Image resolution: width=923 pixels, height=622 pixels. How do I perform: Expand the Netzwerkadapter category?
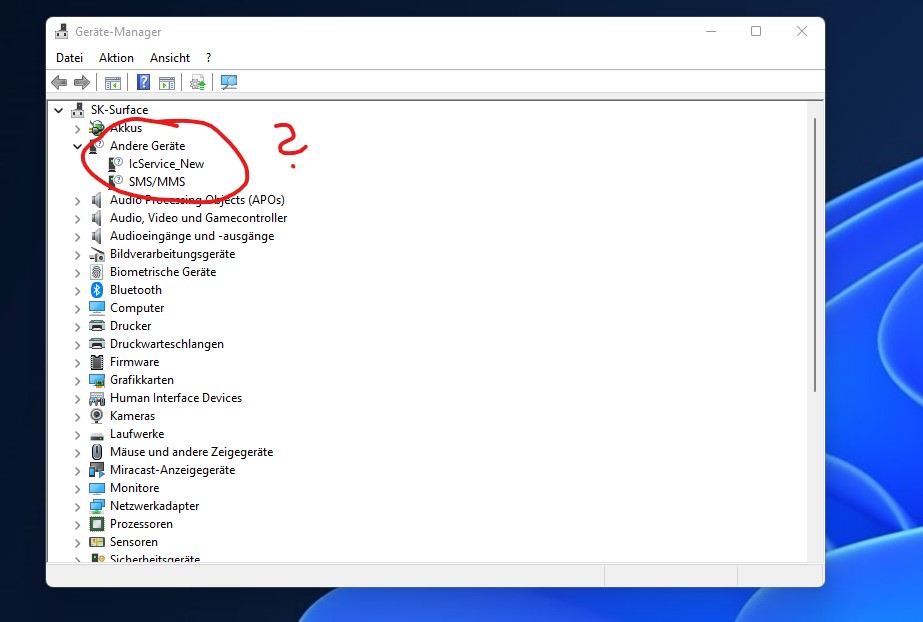coord(78,506)
